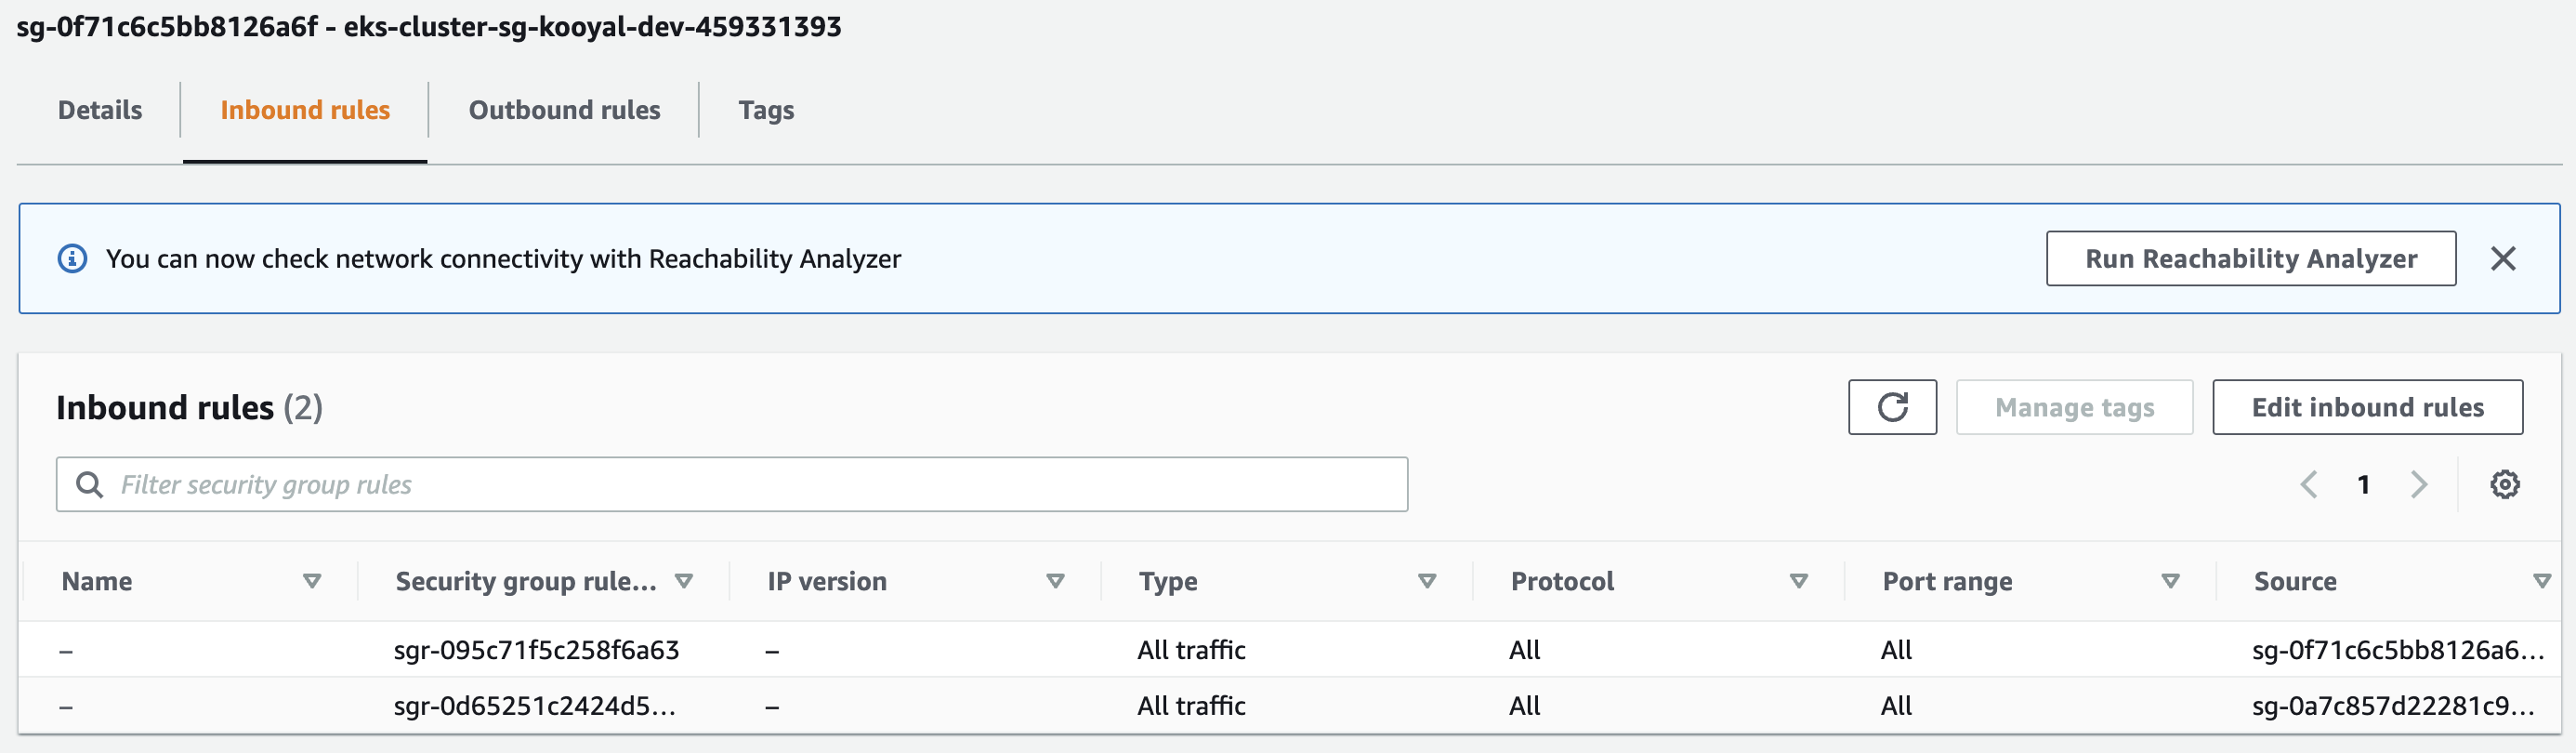Go to previous page of rules
Viewport: 2576px width, 753px height.
2309,484
